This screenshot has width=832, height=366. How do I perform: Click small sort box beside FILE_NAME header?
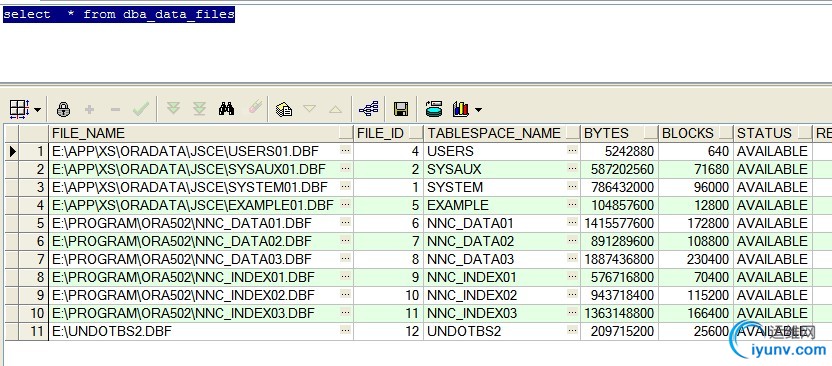tap(346, 133)
